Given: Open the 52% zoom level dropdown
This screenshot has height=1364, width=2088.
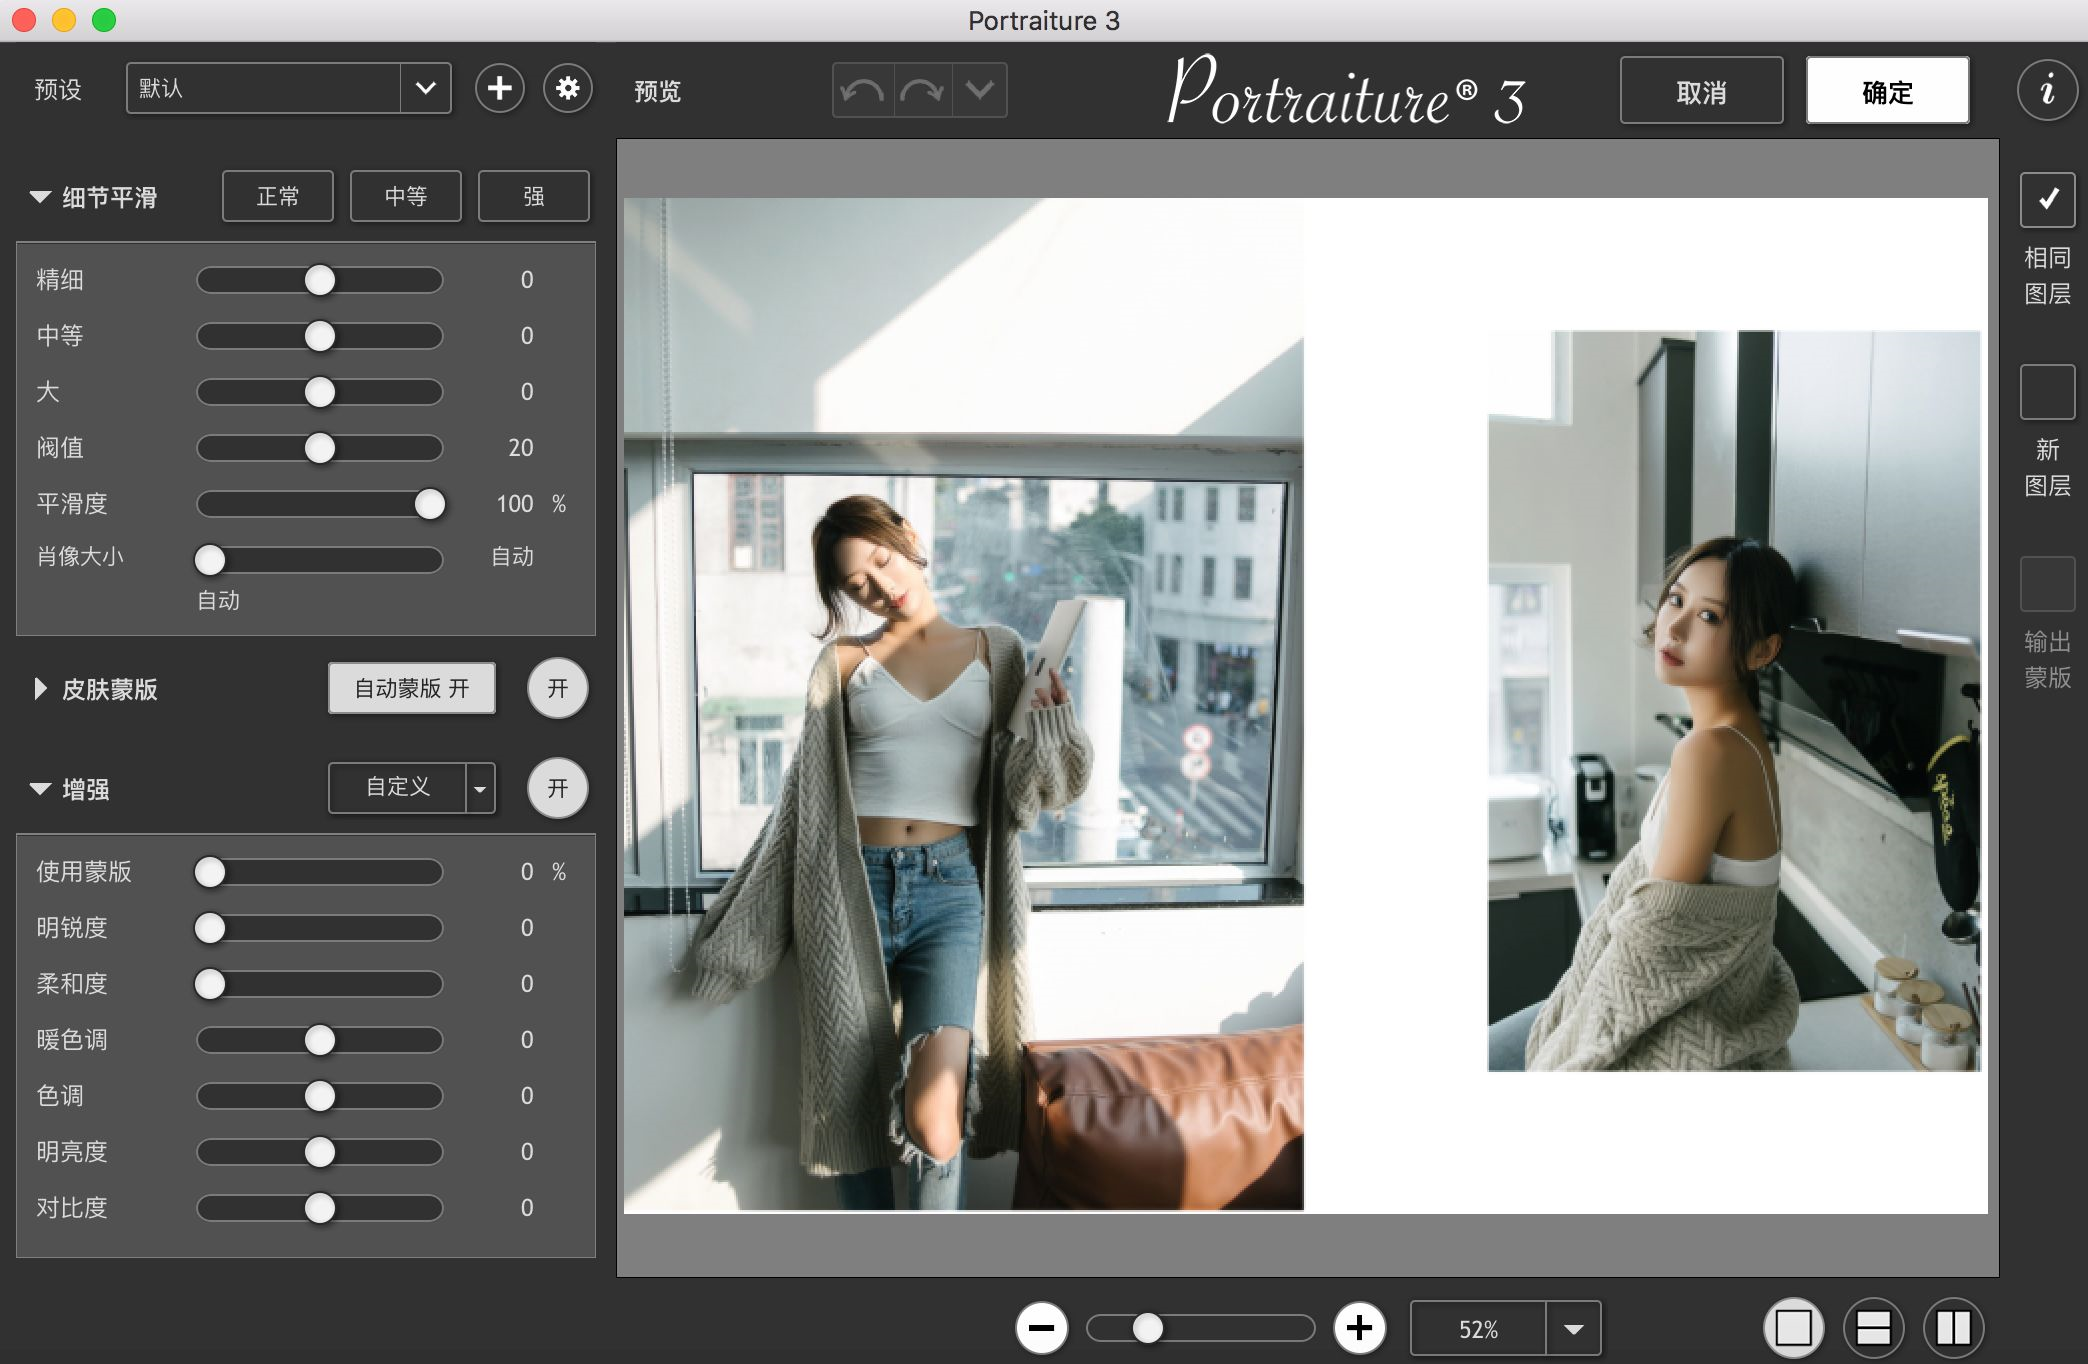Looking at the screenshot, I should (x=1573, y=1329).
